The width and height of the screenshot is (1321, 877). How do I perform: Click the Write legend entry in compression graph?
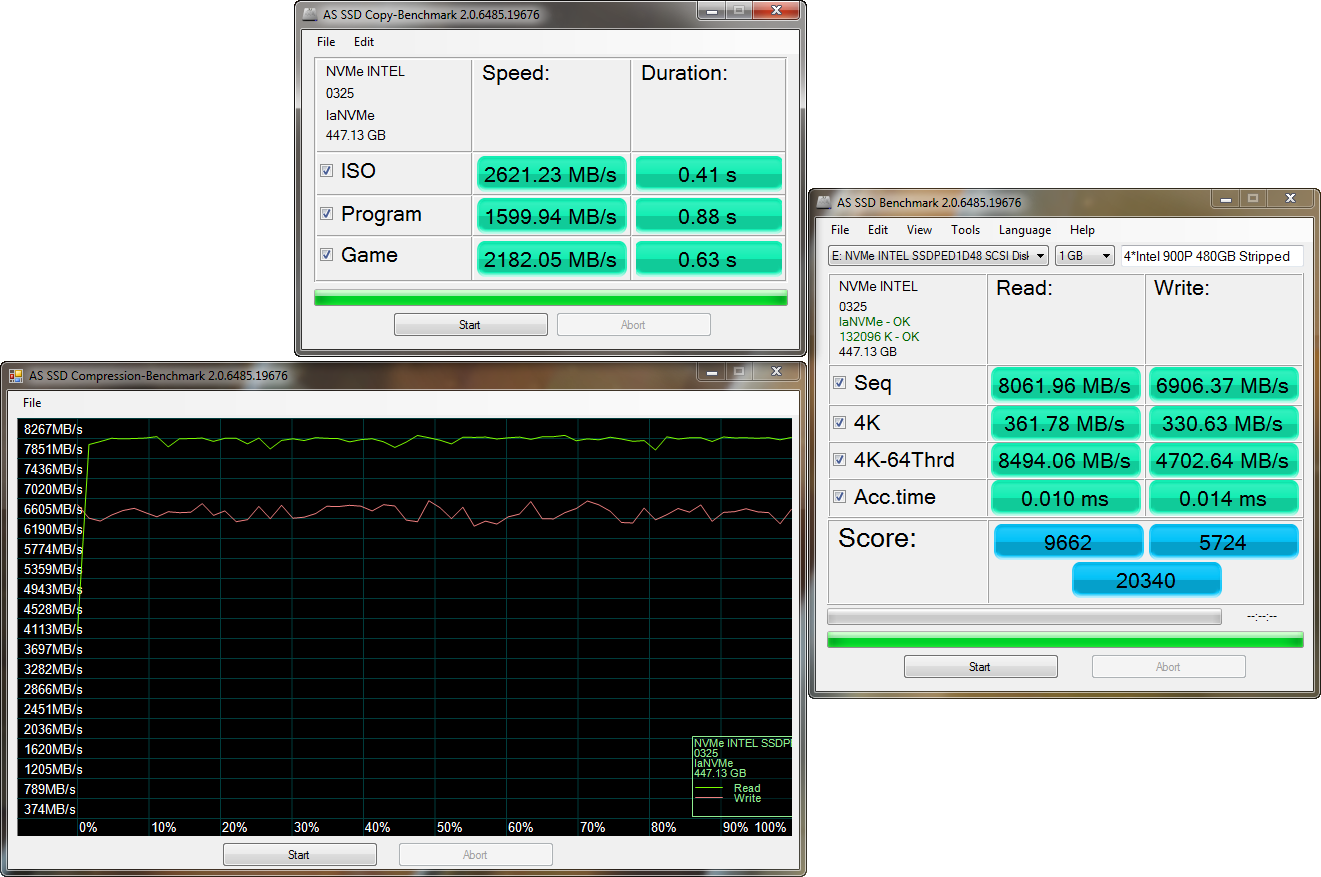coord(747,798)
